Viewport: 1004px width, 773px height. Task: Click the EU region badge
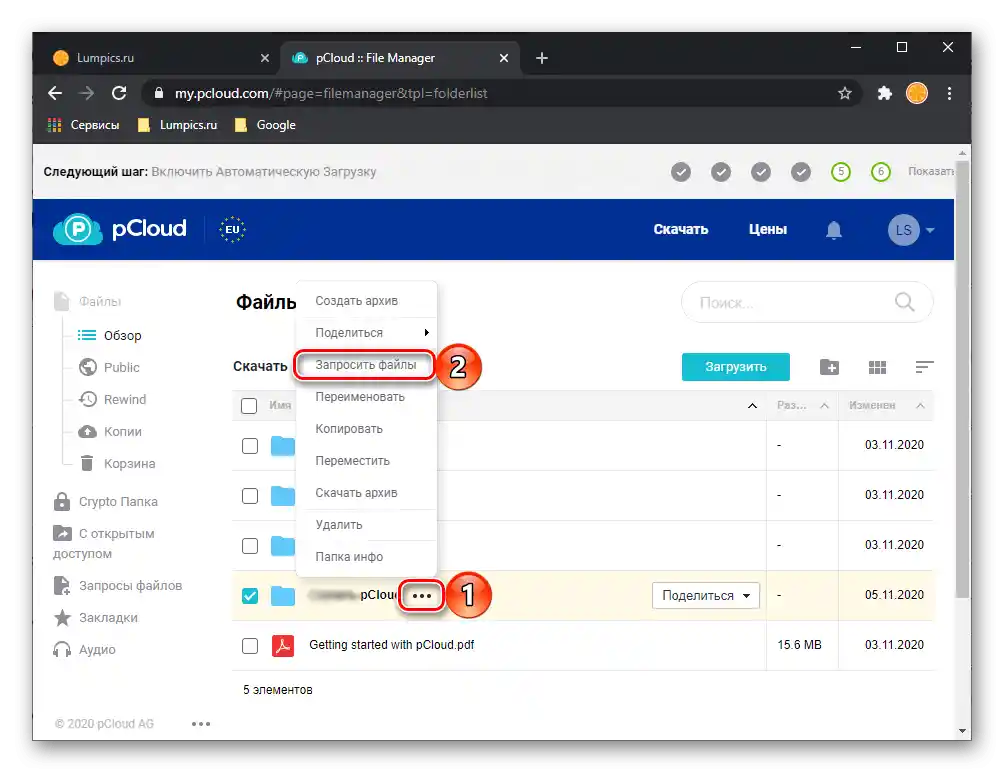(232, 229)
